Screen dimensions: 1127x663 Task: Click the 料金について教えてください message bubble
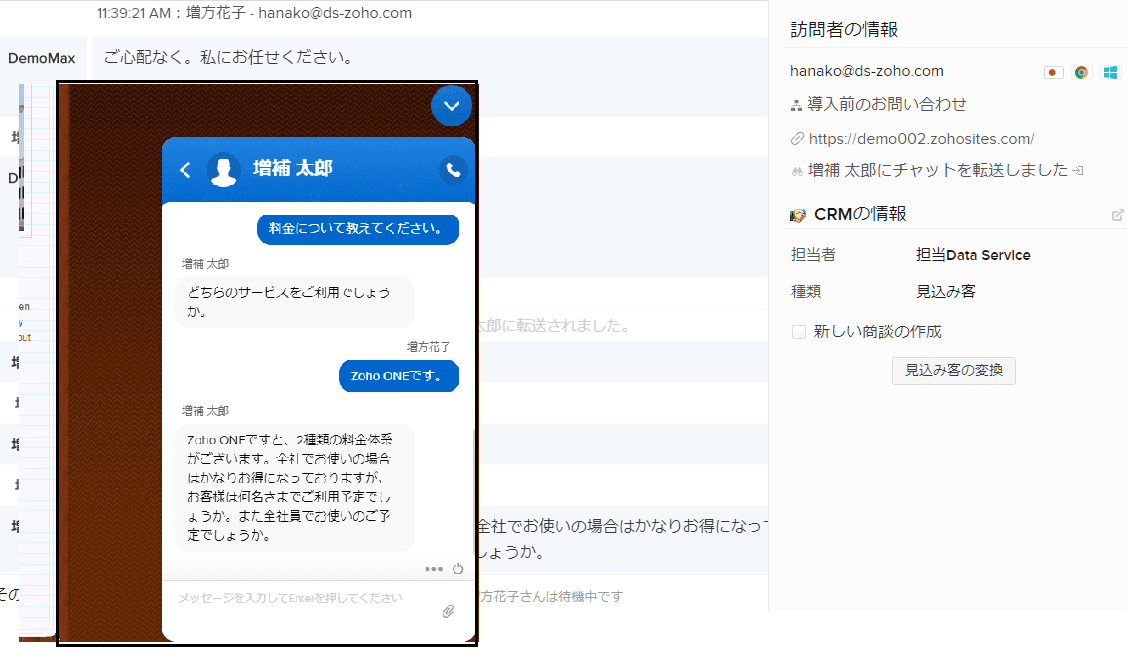[357, 228]
